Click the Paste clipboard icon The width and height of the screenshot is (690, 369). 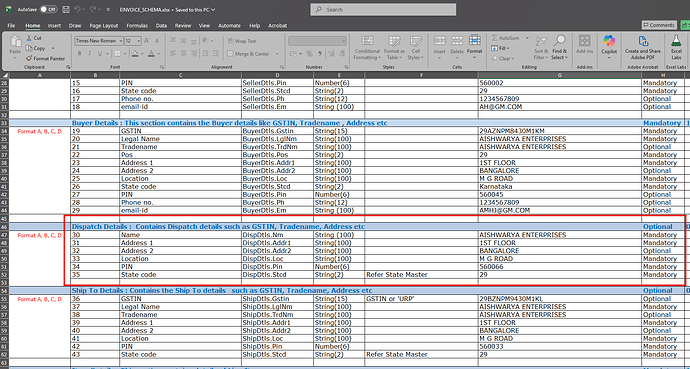15,42
